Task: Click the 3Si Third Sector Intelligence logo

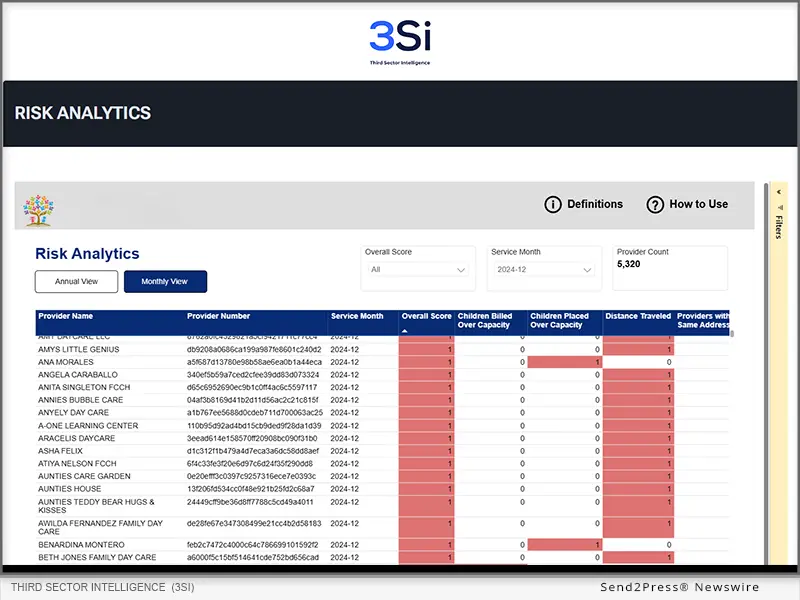Action: tap(399, 37)
